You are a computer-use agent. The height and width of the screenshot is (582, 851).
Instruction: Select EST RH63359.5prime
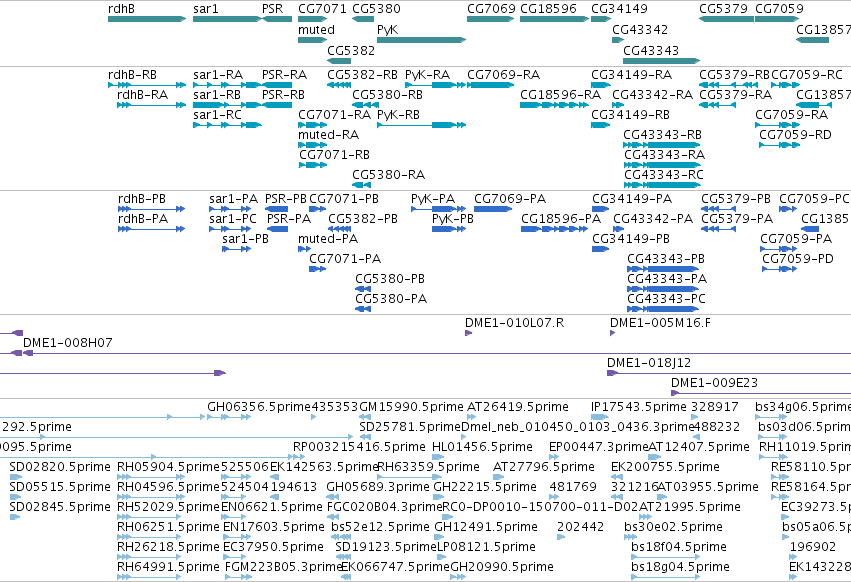(x=410, y=478)
